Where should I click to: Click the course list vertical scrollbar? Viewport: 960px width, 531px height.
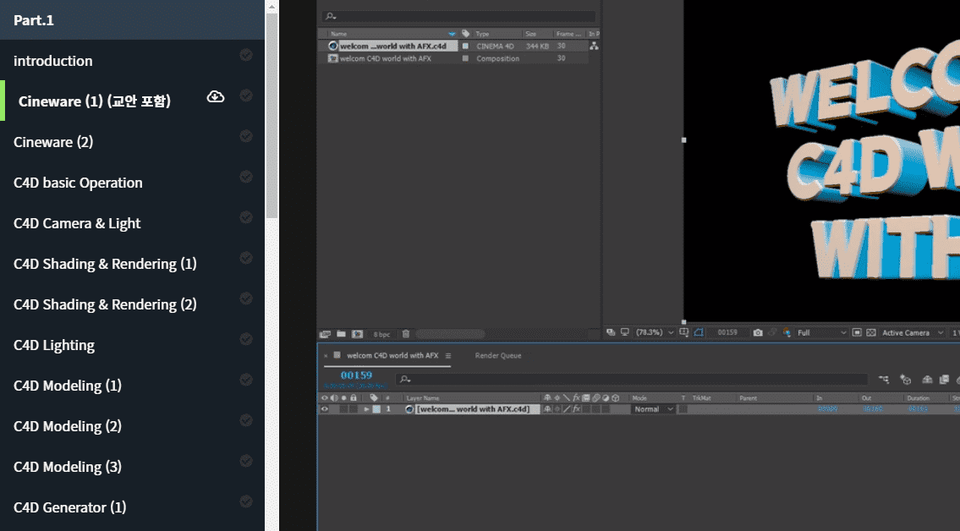(272, 115)
